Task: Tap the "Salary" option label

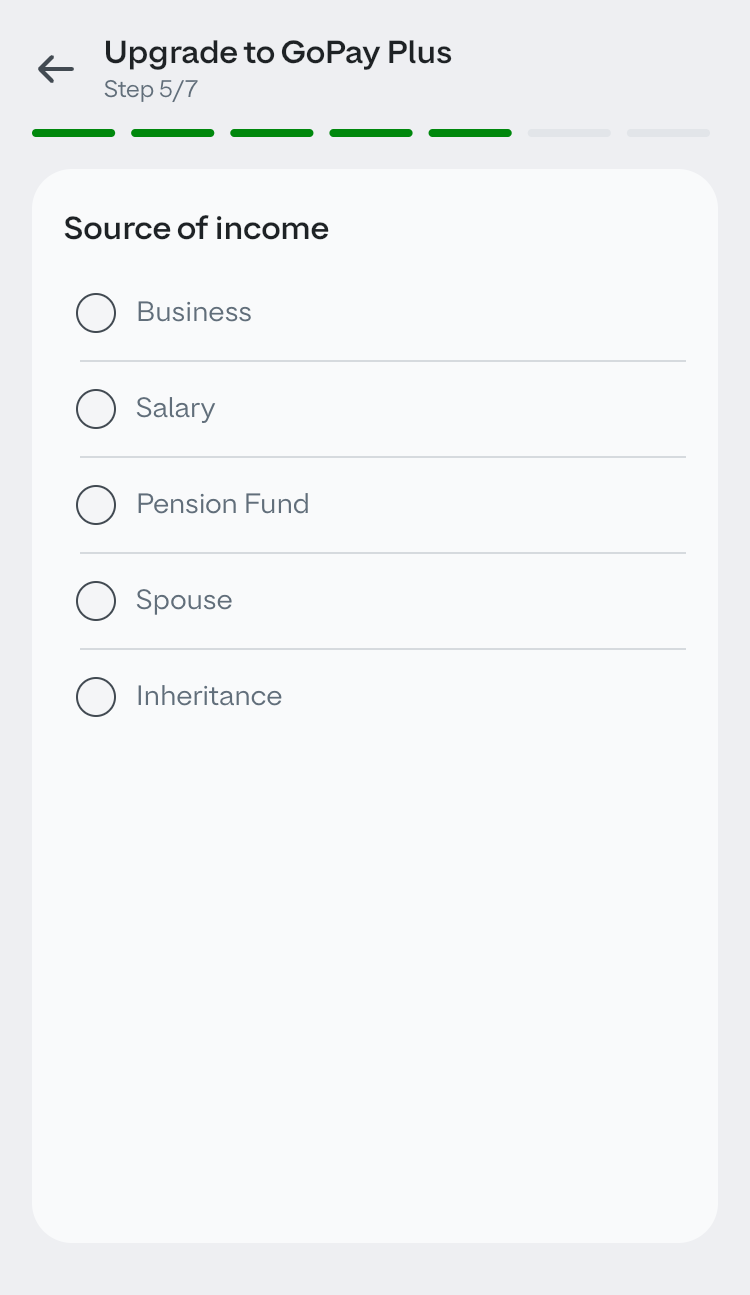Action: 176,408
